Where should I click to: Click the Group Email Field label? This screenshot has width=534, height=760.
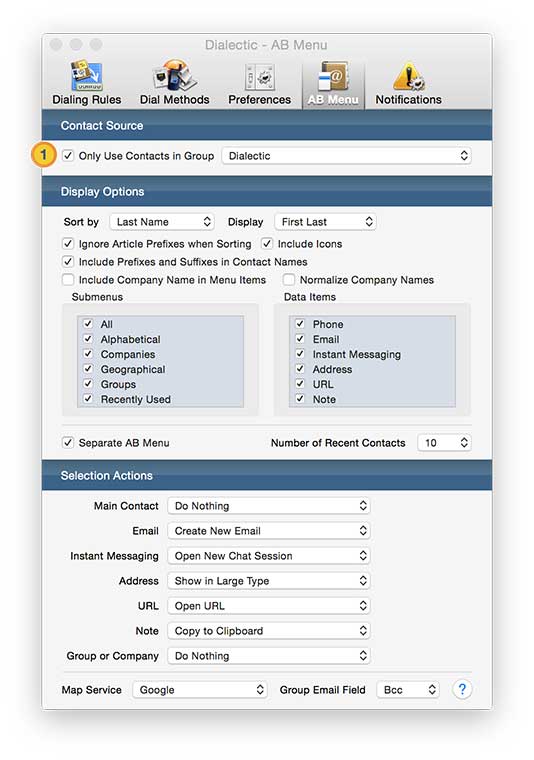pos(322,690)
